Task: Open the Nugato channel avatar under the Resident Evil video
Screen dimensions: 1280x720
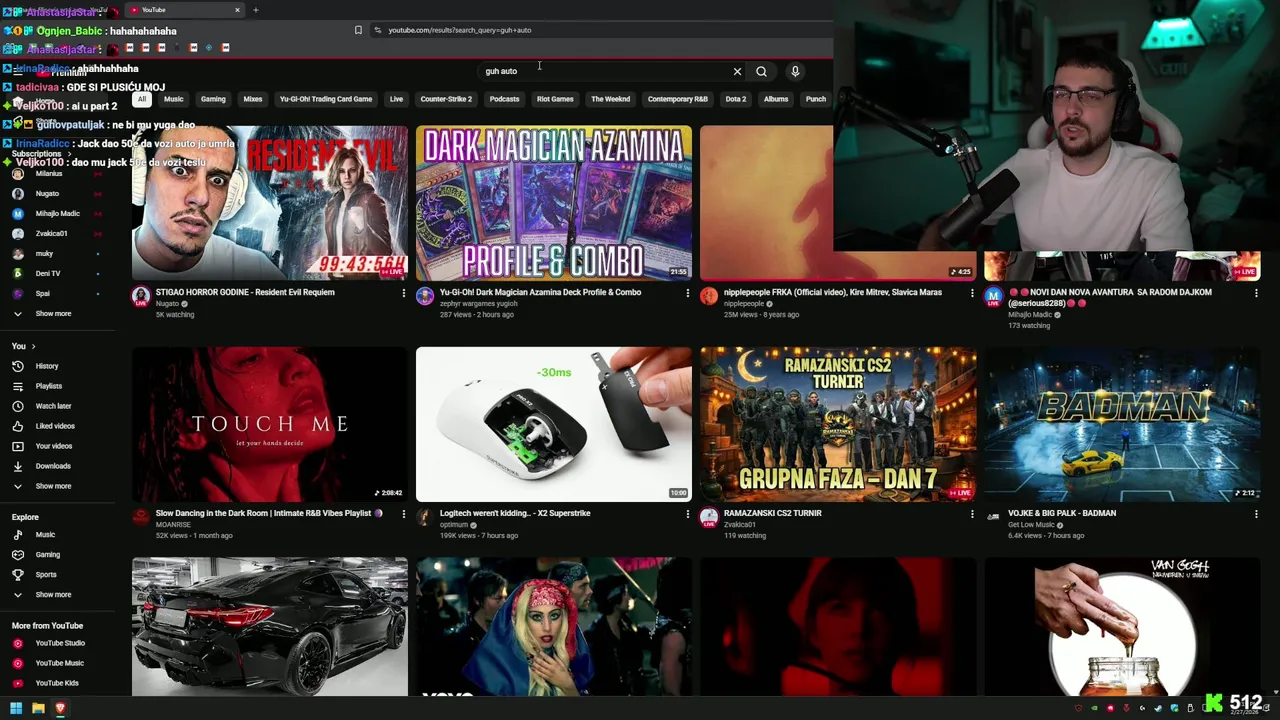Action: pyautogui.click(x=140, y=296)
